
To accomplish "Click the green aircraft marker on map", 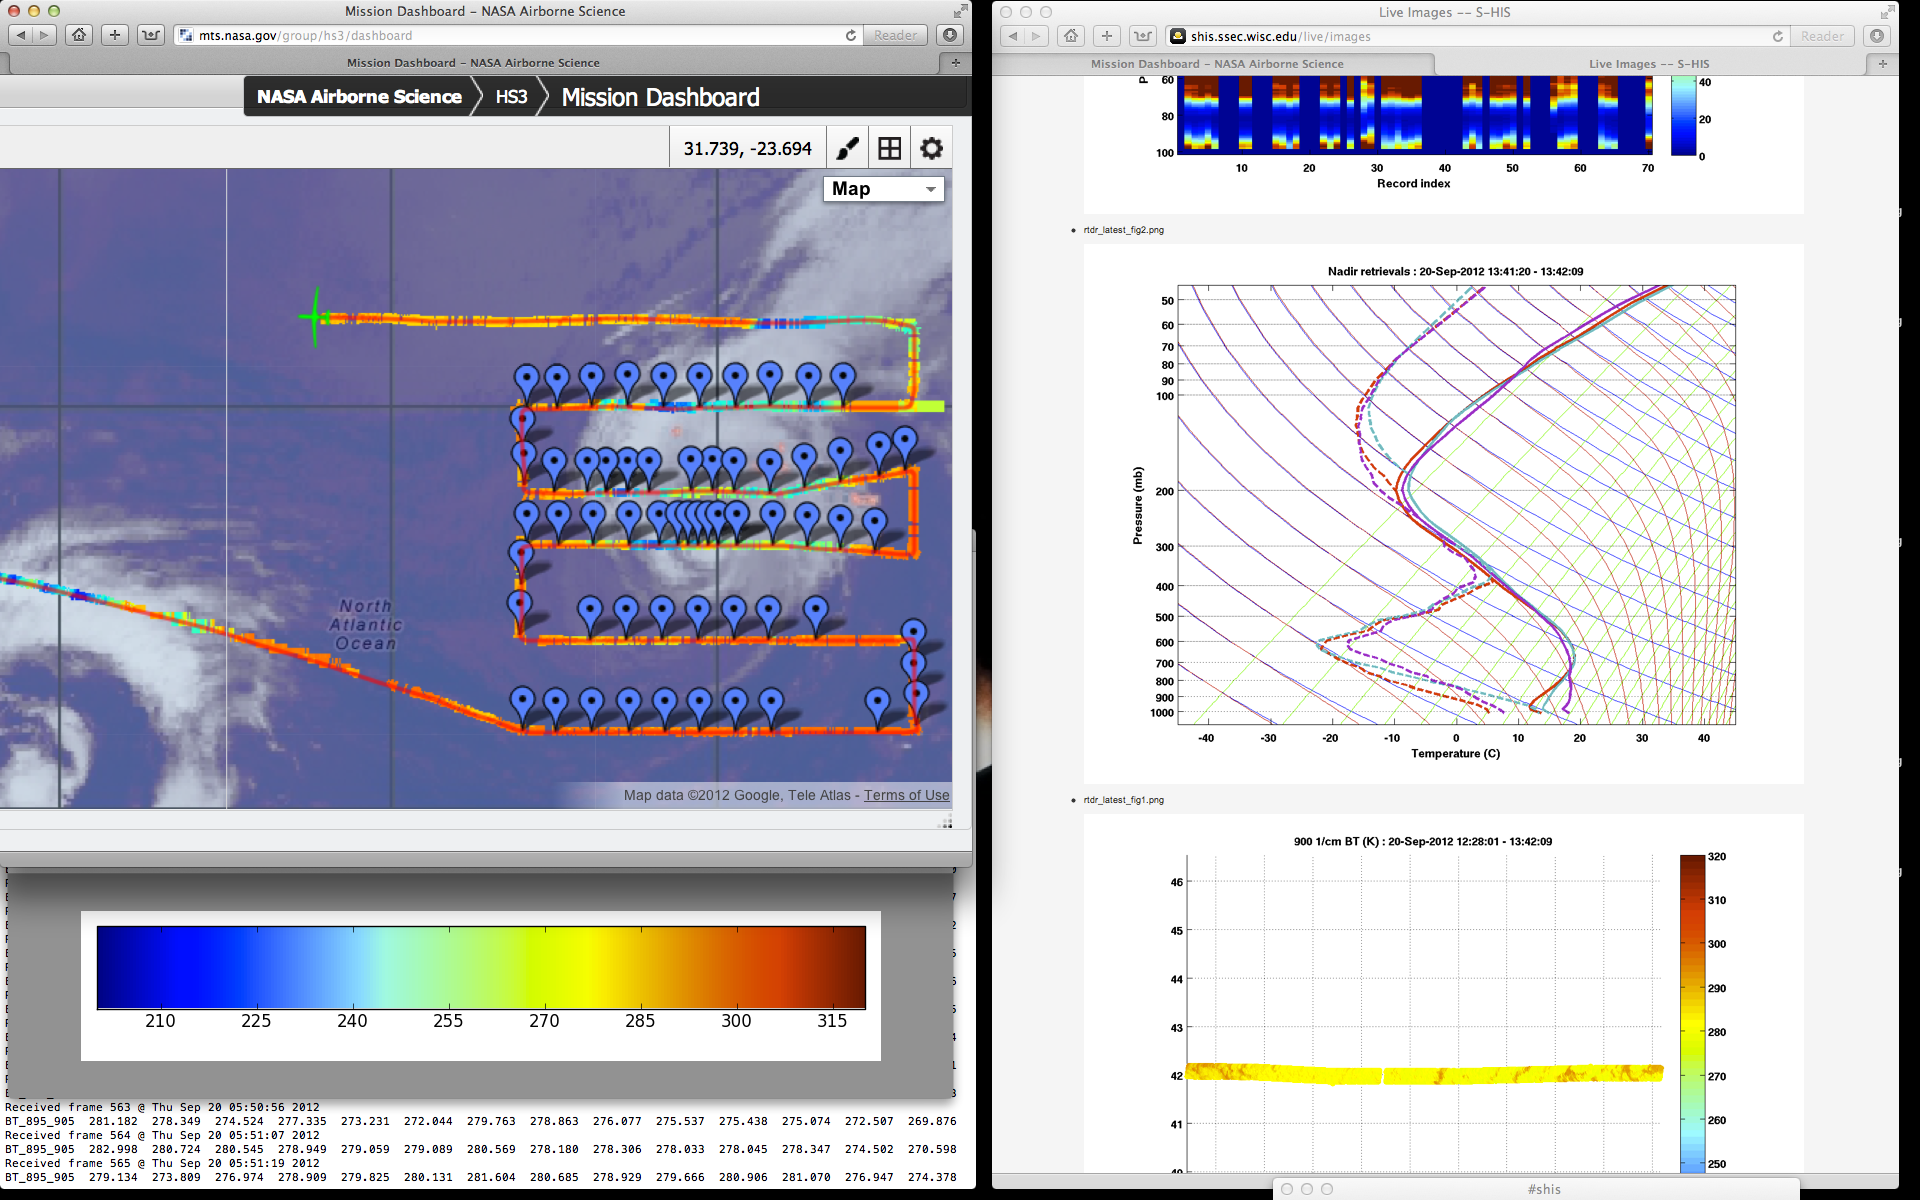I will [x=315, y=317].
